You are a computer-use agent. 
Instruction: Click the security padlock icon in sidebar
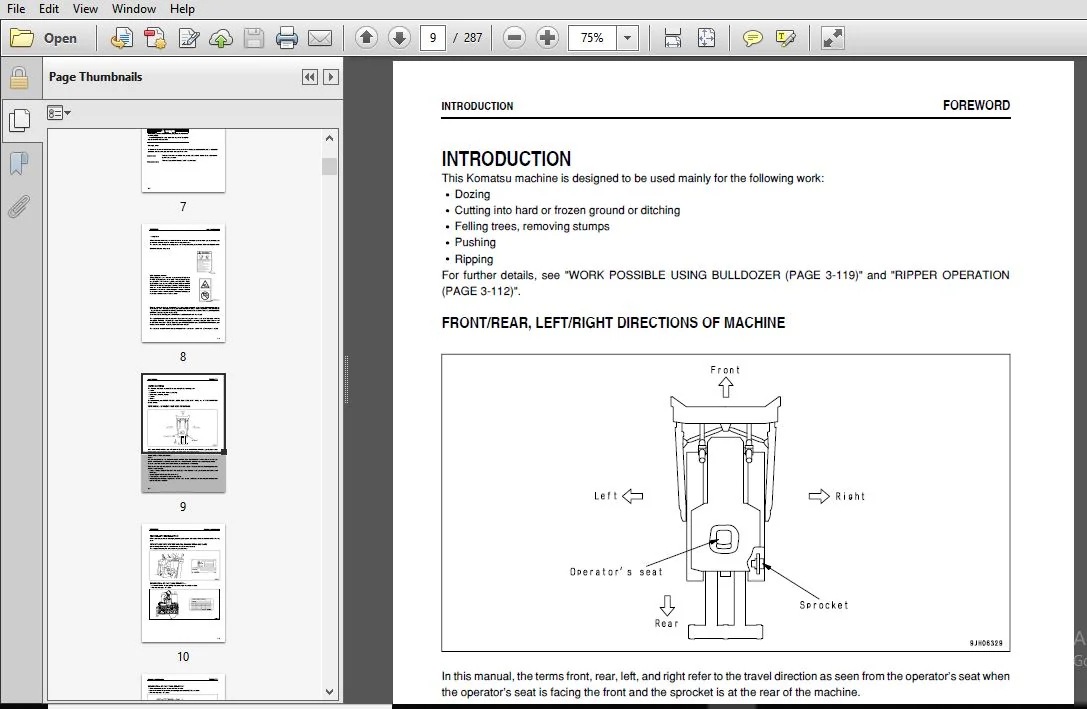[x=19, y=78]
